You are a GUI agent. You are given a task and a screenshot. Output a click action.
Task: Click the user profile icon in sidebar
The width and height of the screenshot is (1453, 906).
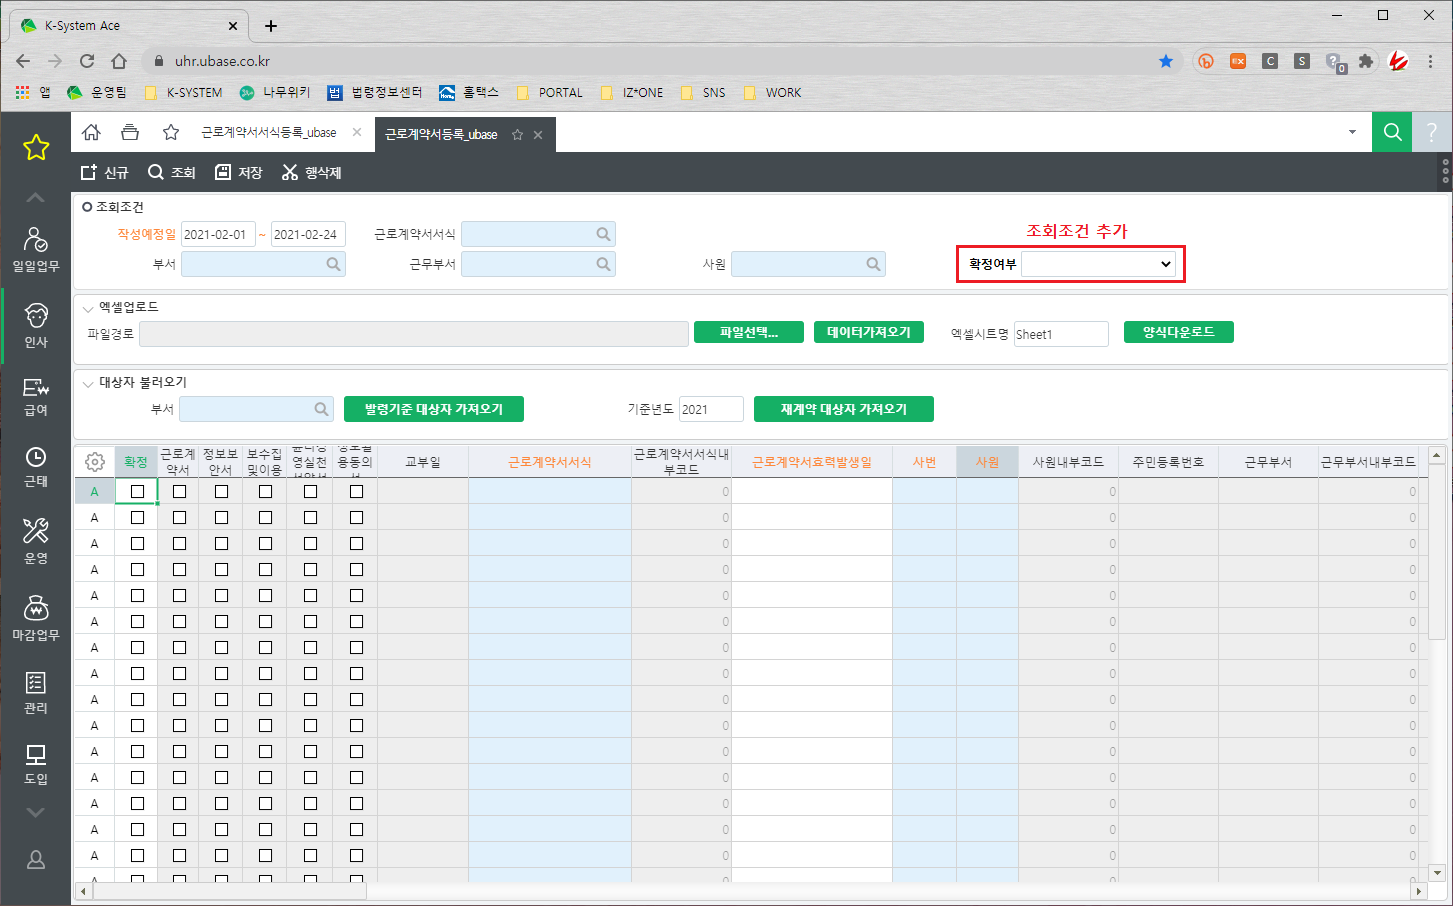pyautogui.click(x=36, y=859)
